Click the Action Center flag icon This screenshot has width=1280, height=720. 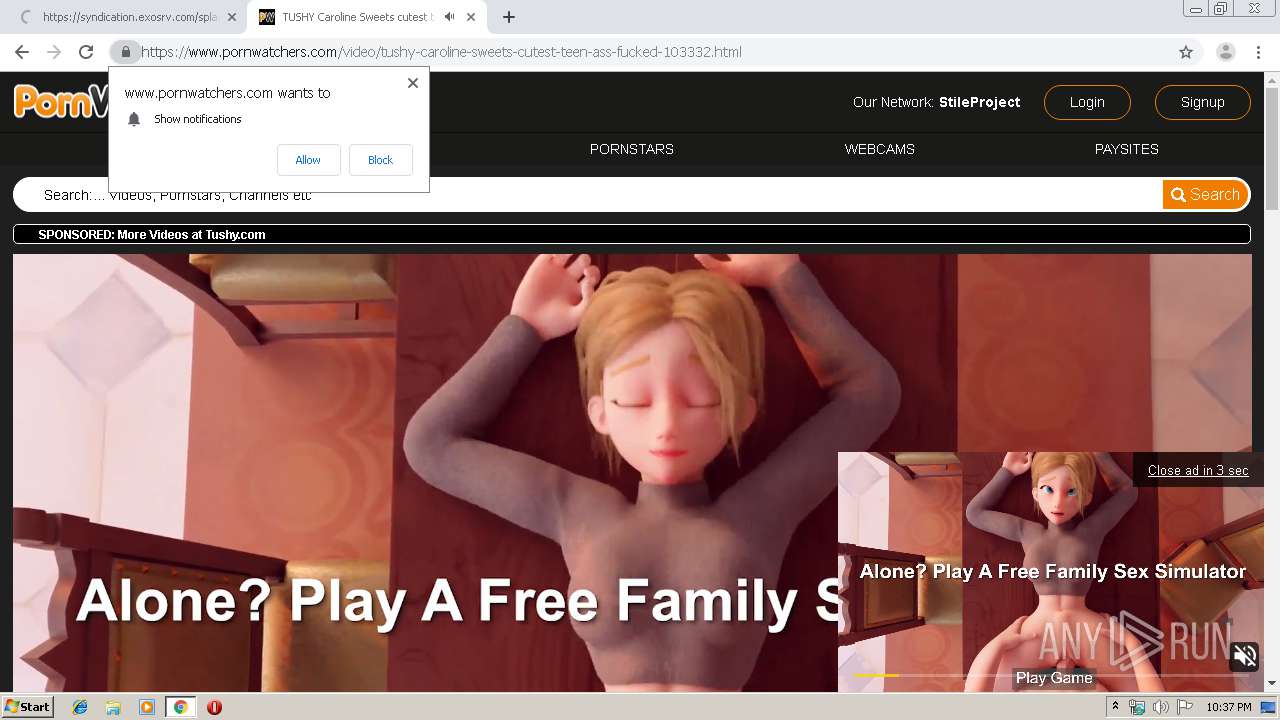pyautogui.click(x=1184, y=707)
